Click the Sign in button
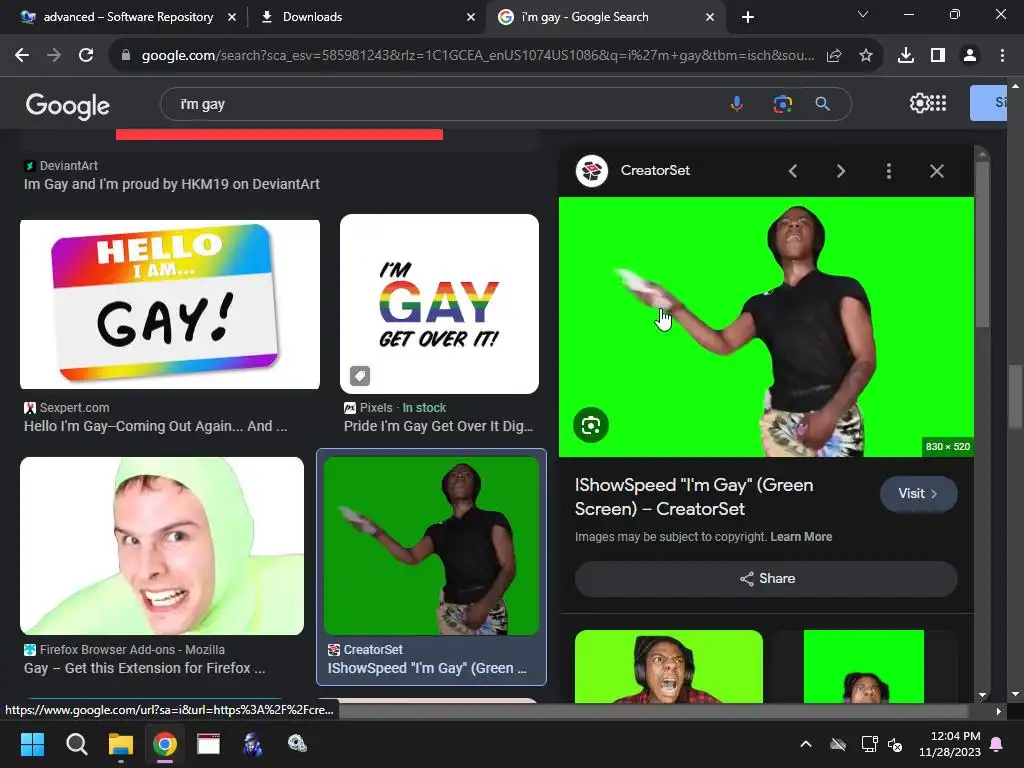This screenshot has width=1024, height=768. pos(988,103)
